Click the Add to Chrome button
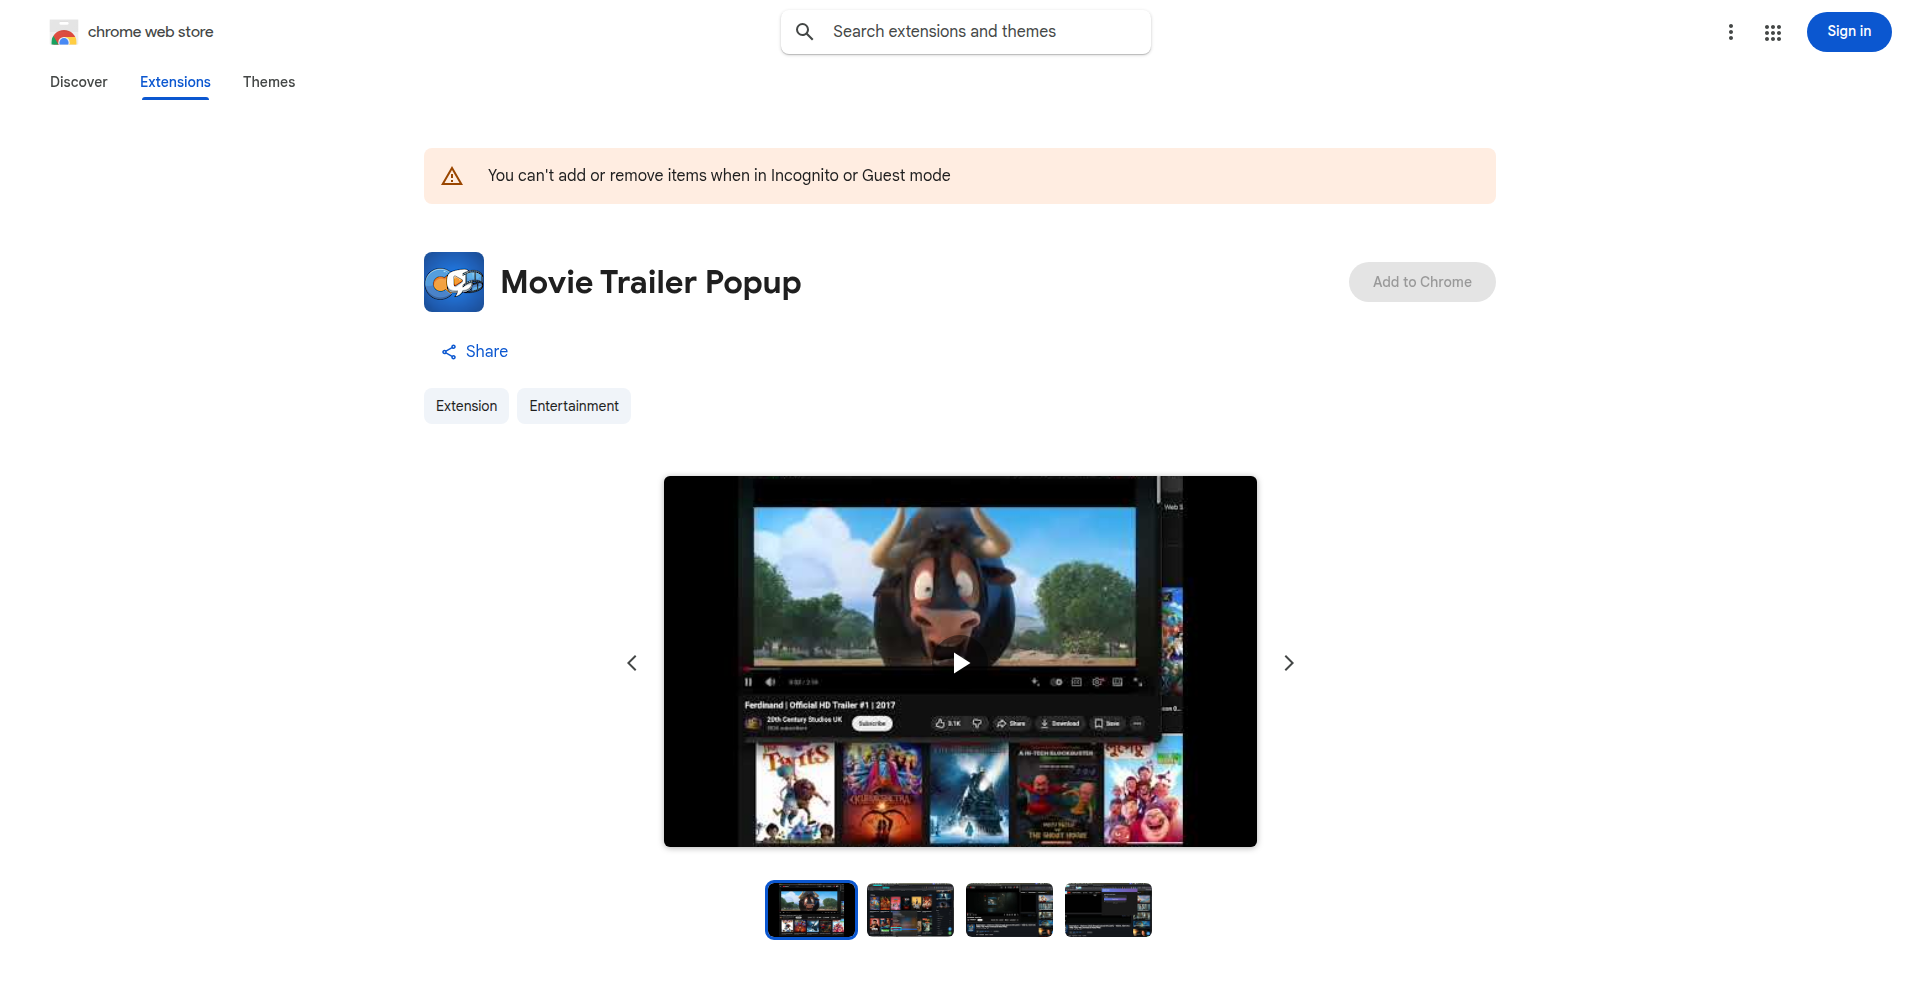Screen dimensions: 1920x993 [1422, 282]
